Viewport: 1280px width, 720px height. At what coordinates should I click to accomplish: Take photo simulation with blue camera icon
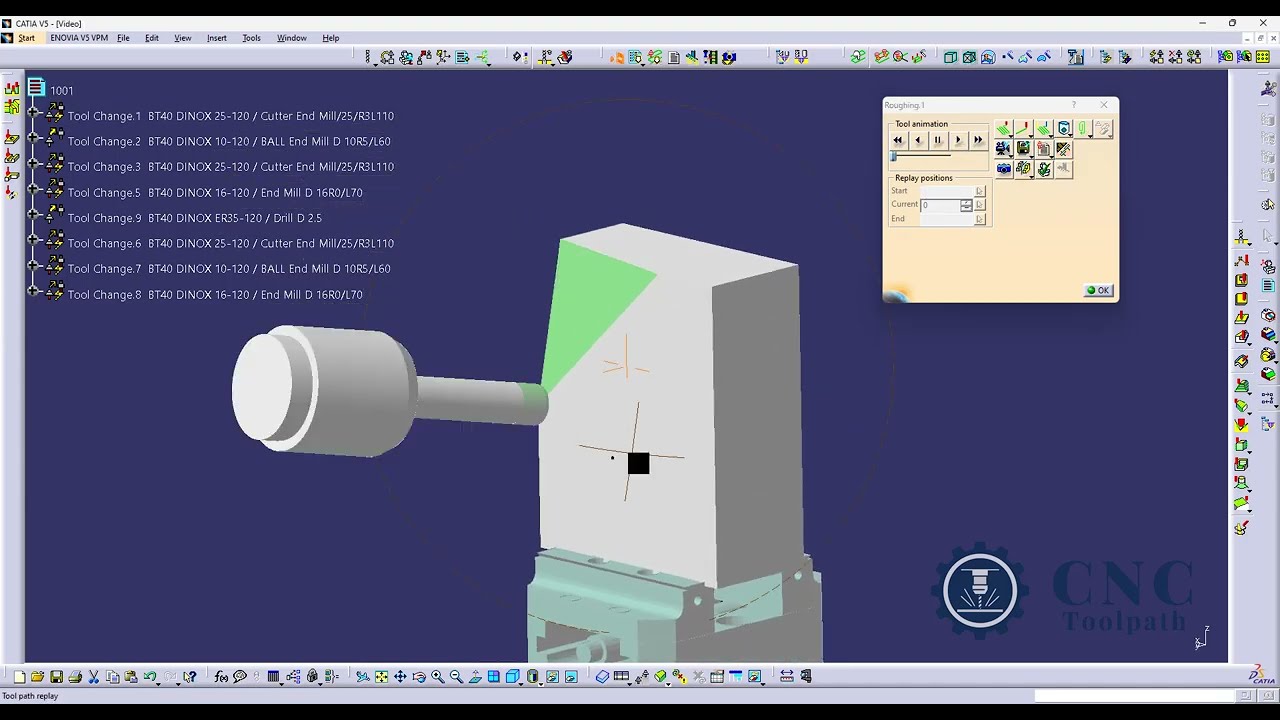pyautogui.click(x=1004, y=169)
